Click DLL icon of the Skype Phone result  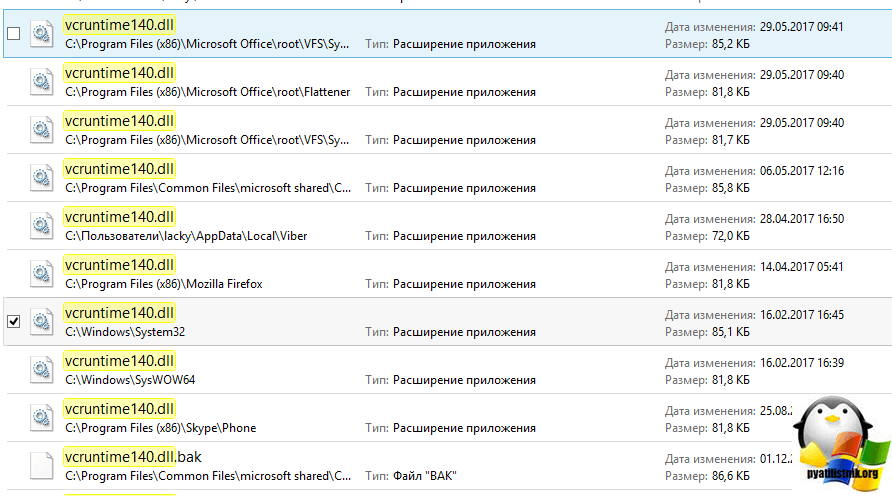click(42, 418)
